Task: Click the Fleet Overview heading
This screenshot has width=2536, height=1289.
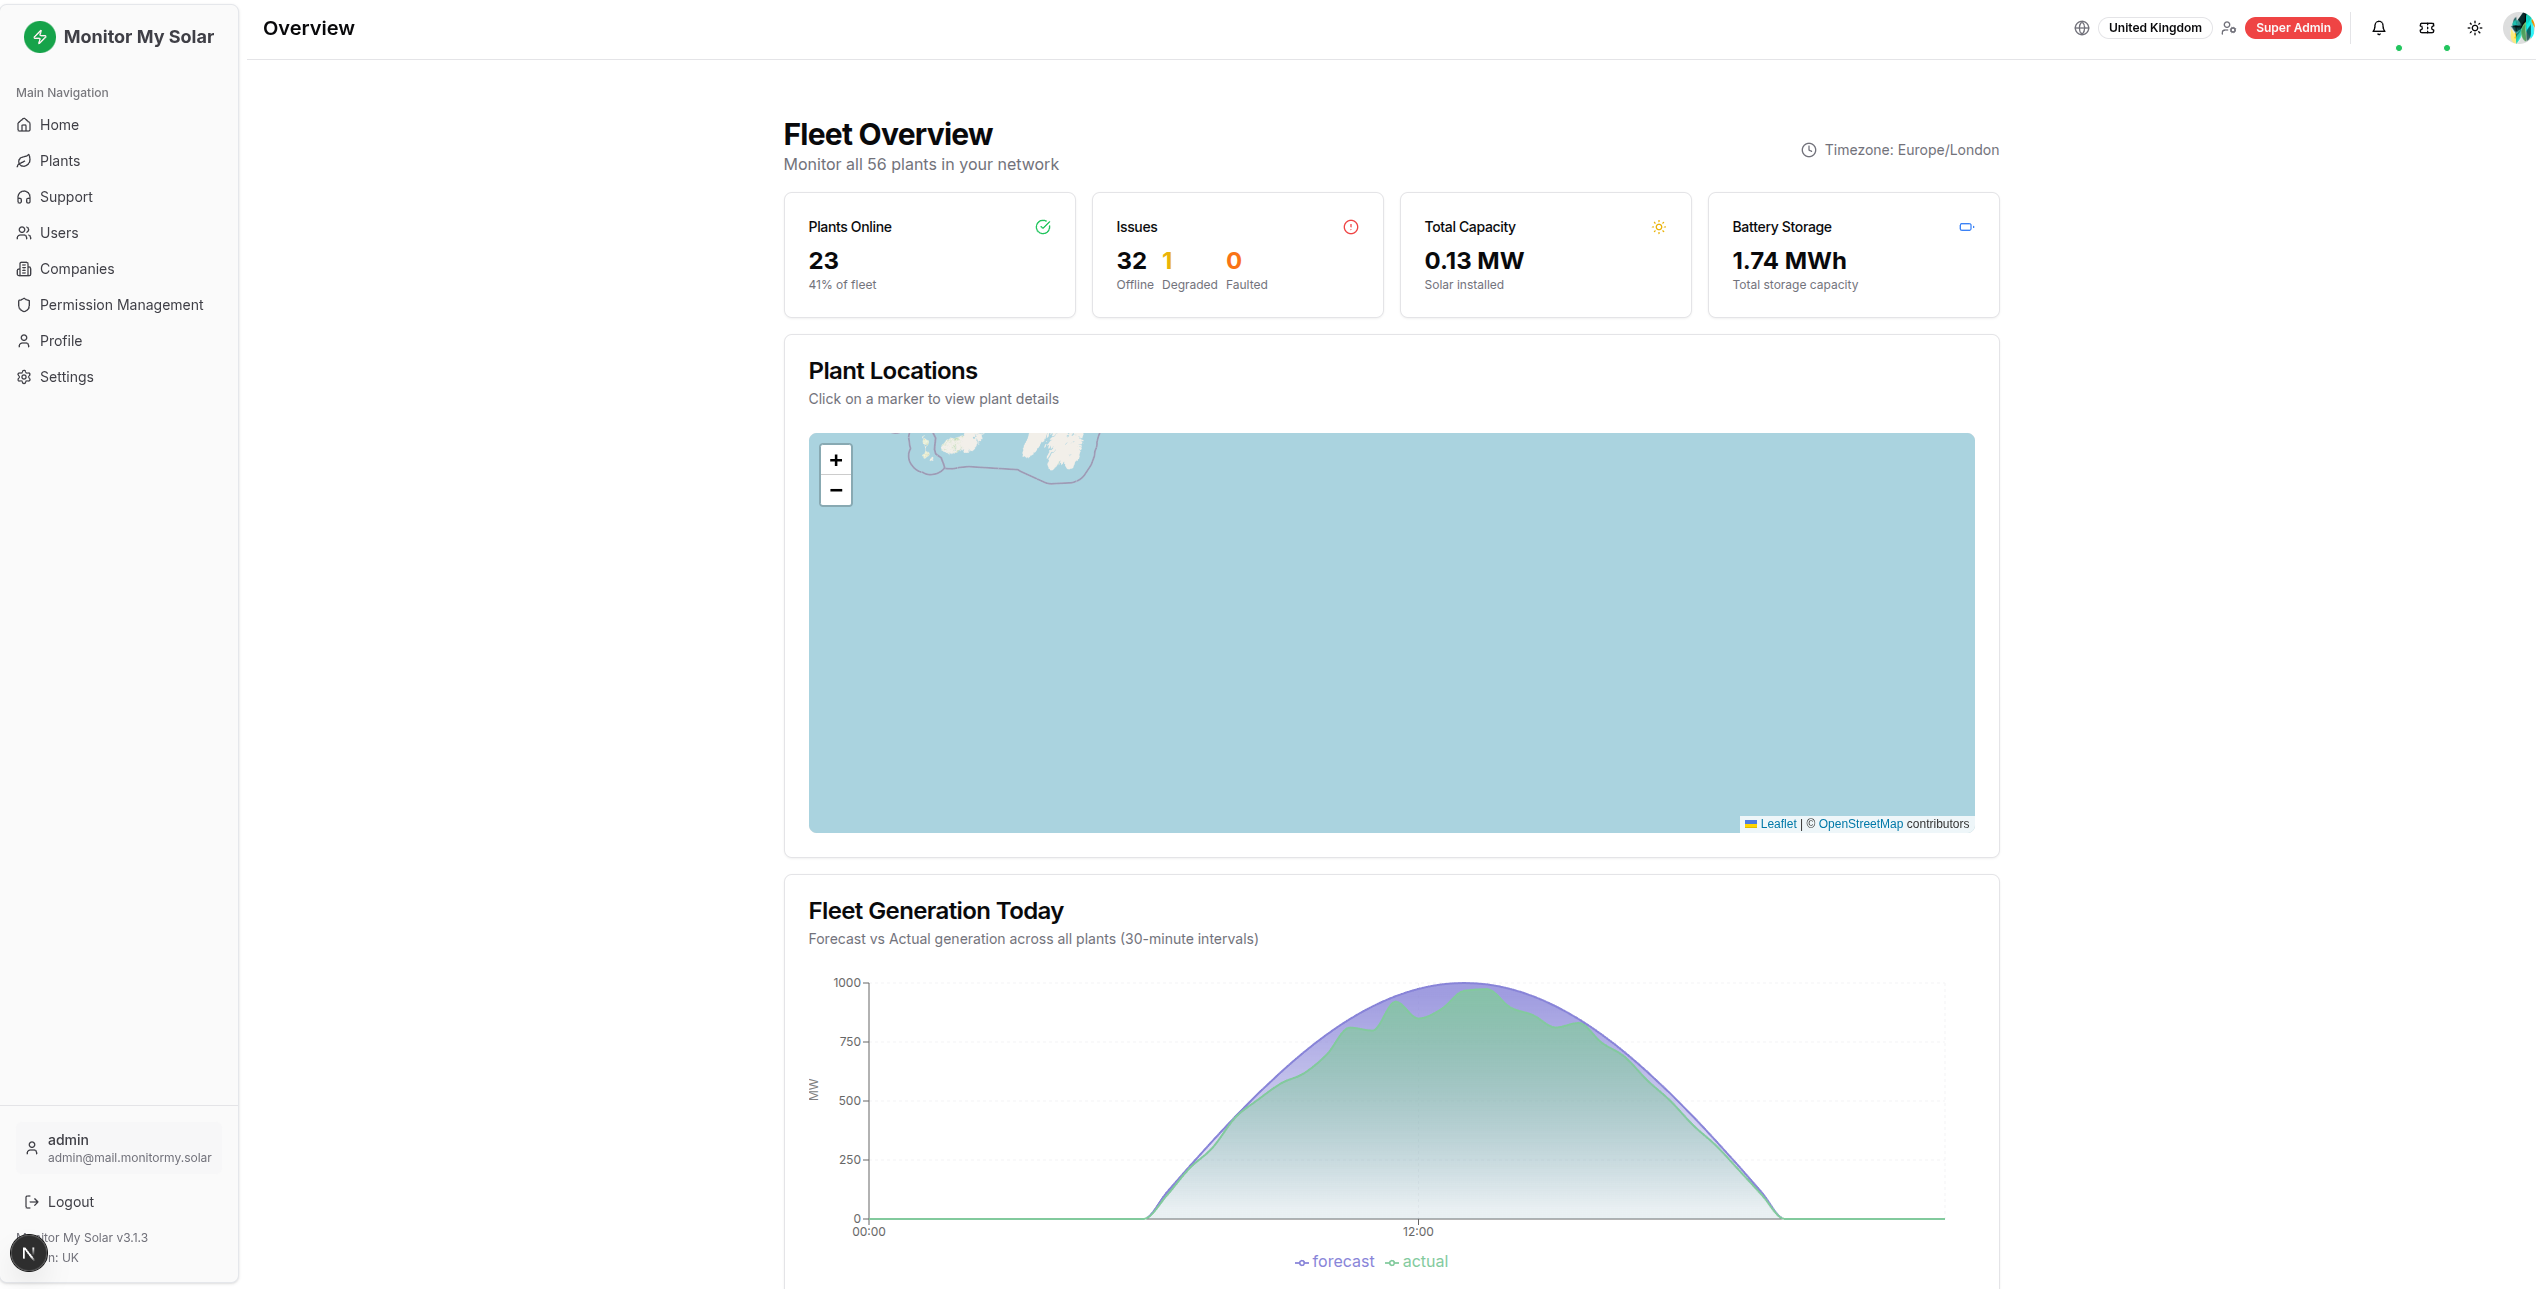Action: [888, 134]
